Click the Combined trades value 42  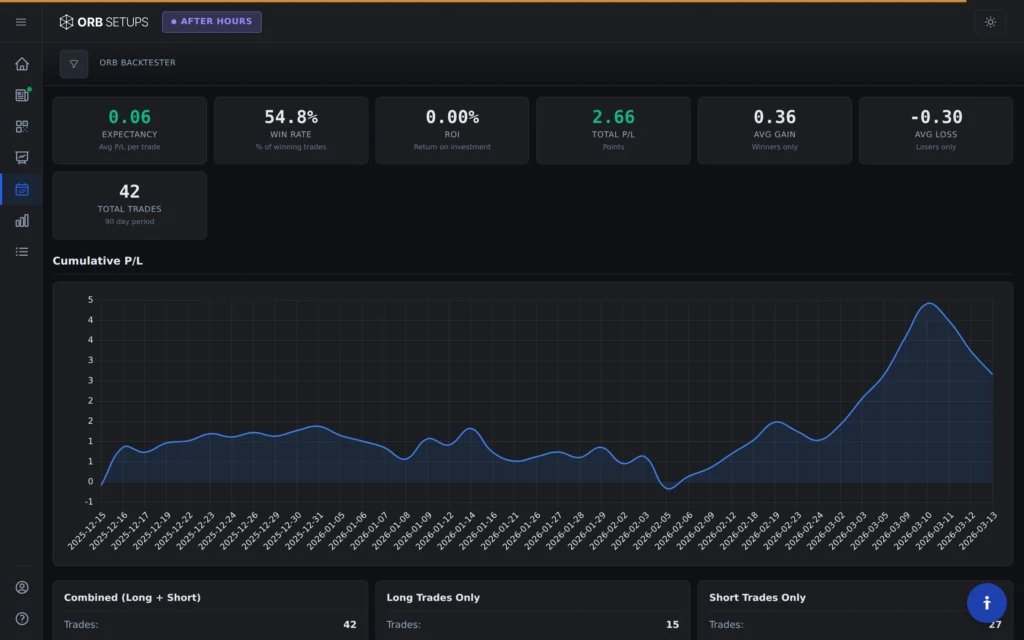point(350,625)
